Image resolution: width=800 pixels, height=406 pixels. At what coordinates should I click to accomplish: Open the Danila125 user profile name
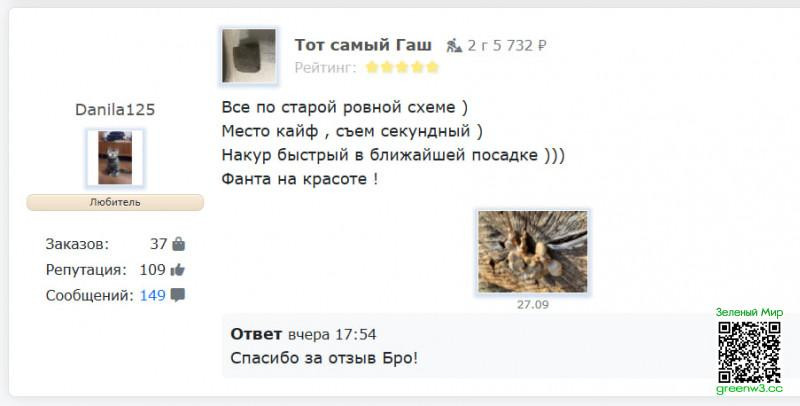pyautogui.click(x=115, y=110)
